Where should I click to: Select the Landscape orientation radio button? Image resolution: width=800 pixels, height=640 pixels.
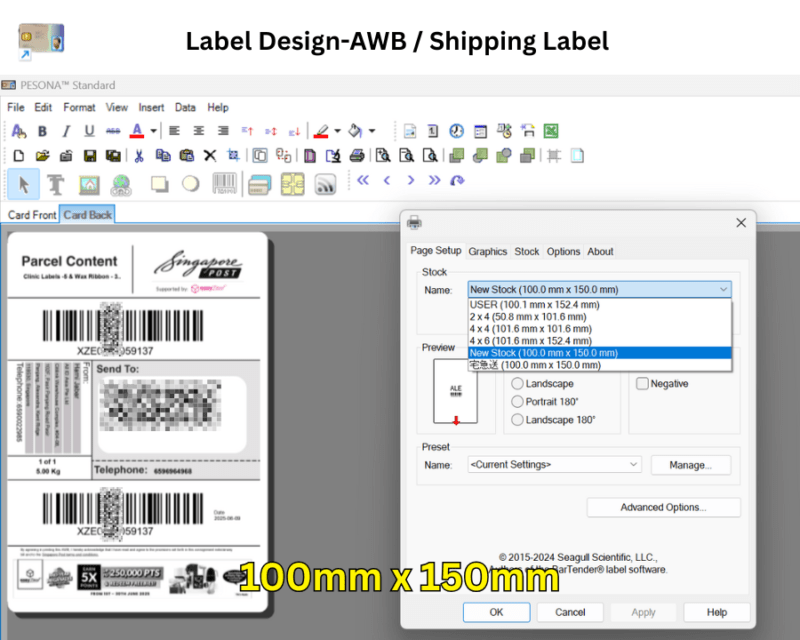(x=517, y=383)
